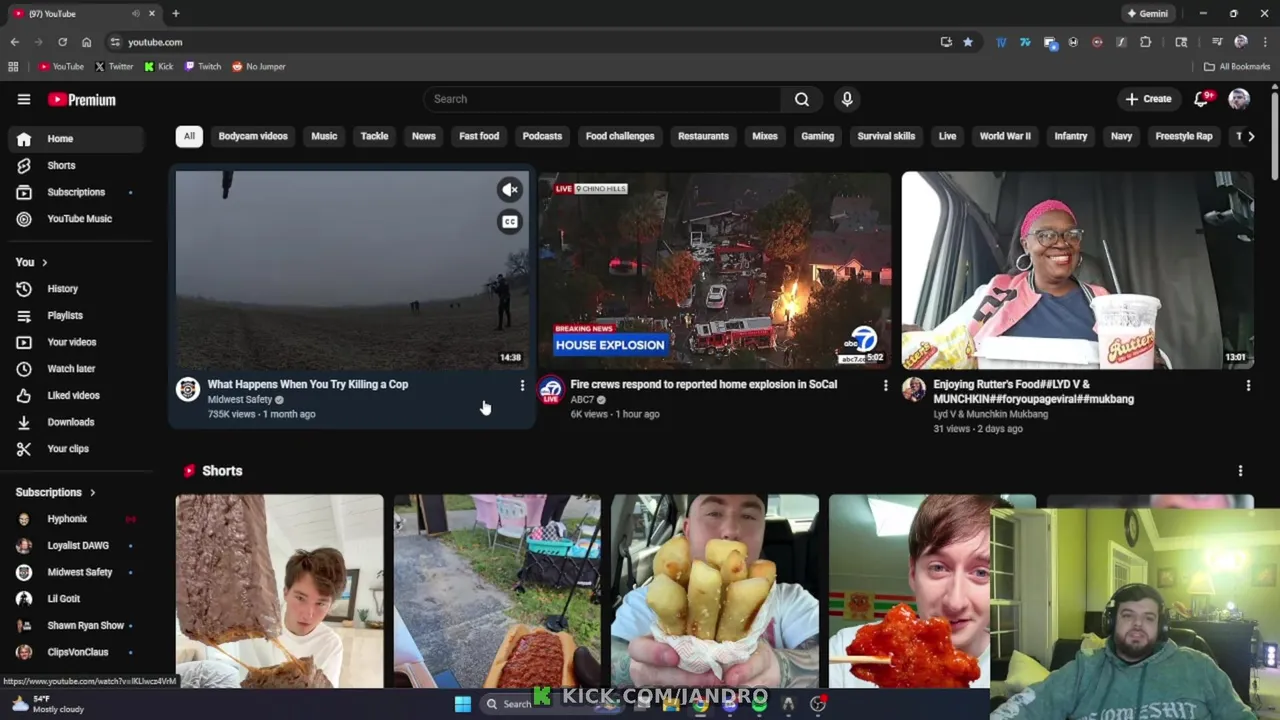This screenshot has height=720, width=1280.
Task: Select Freestyle Rap chip
Action: 1184,136
